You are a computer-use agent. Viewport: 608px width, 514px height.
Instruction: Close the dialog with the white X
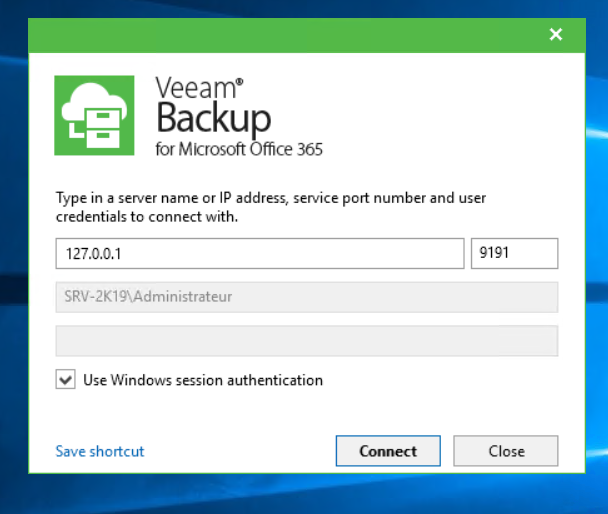coord(556,34)
